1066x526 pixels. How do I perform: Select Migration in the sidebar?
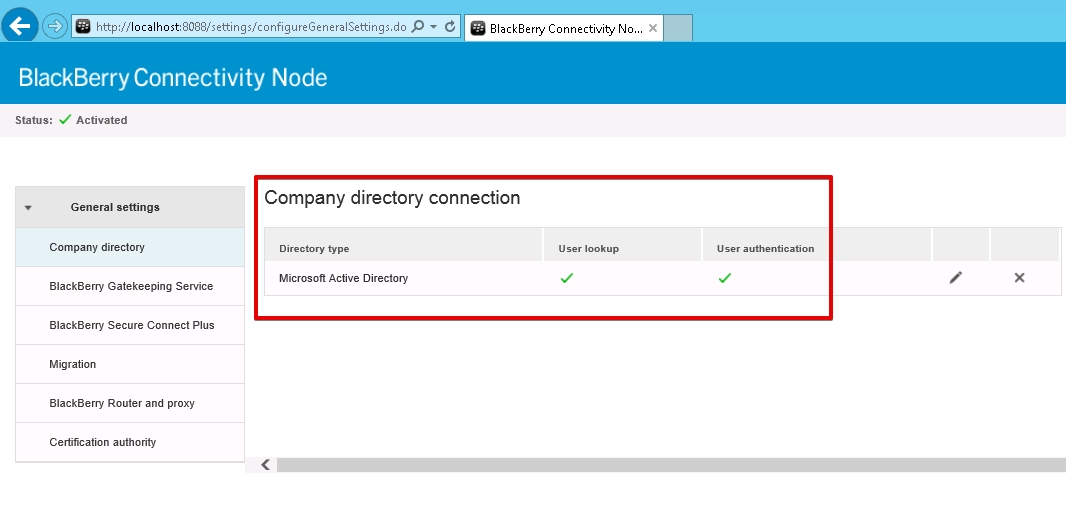pos(73,364)
